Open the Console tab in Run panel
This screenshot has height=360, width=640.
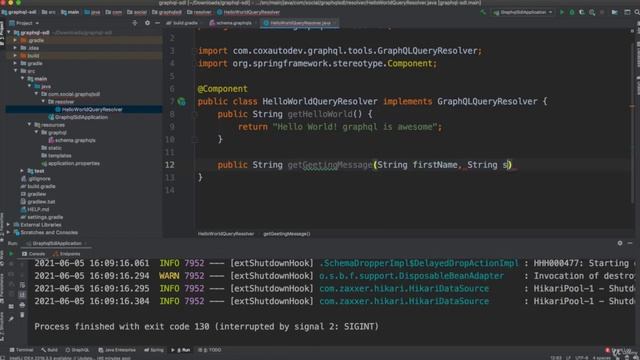pos(33,254)
